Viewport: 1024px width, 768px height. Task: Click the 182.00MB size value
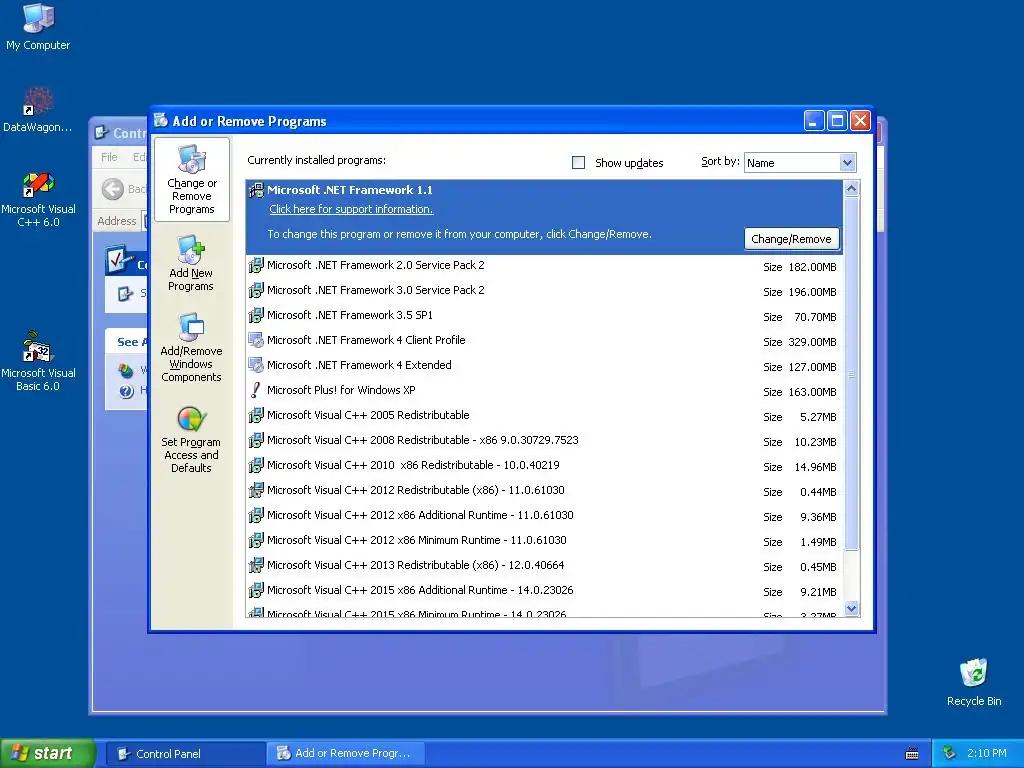click(812, 267)
